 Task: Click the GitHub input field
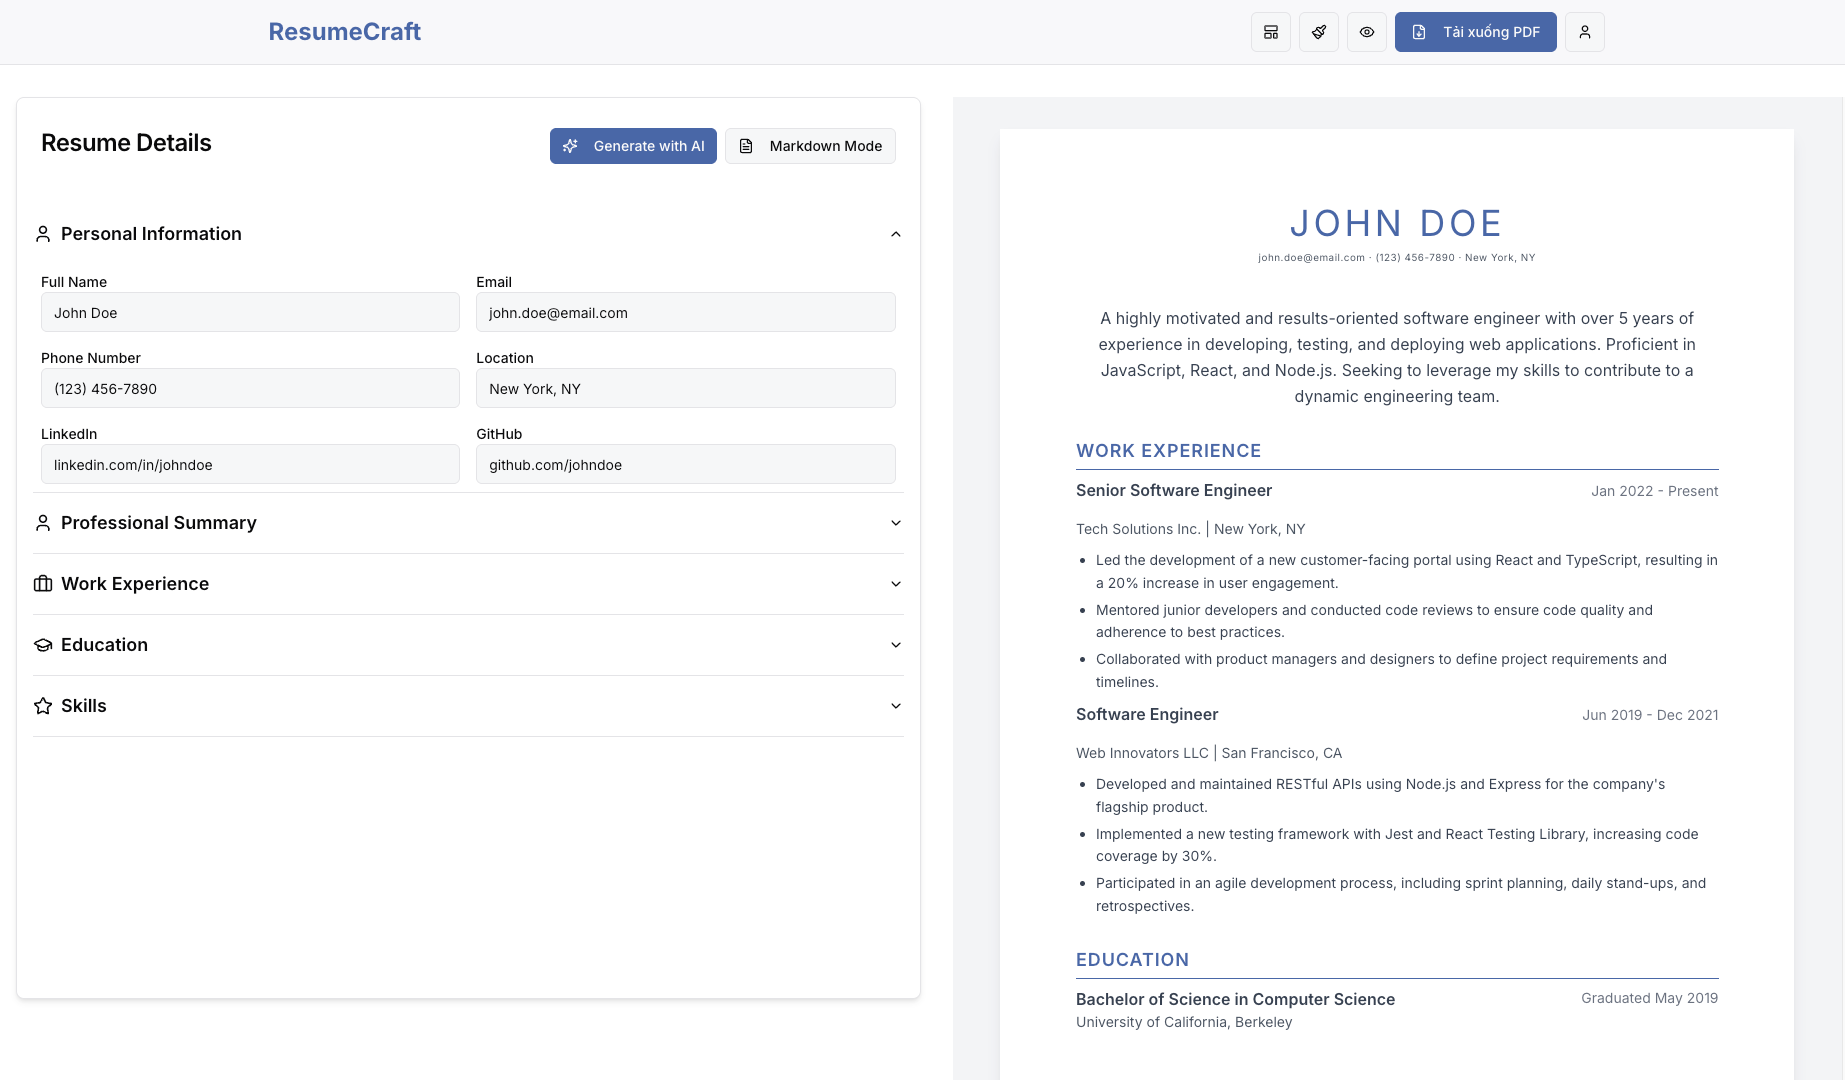click(685, 465)
